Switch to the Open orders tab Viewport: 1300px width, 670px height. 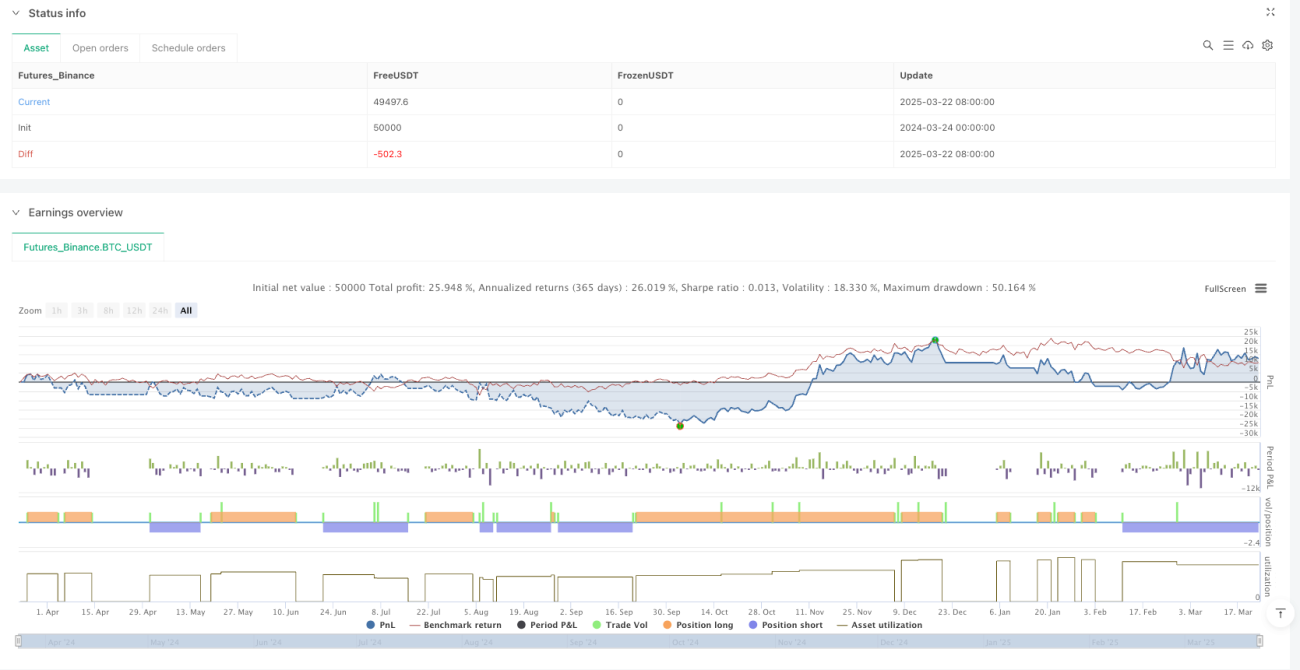(100, 48)
